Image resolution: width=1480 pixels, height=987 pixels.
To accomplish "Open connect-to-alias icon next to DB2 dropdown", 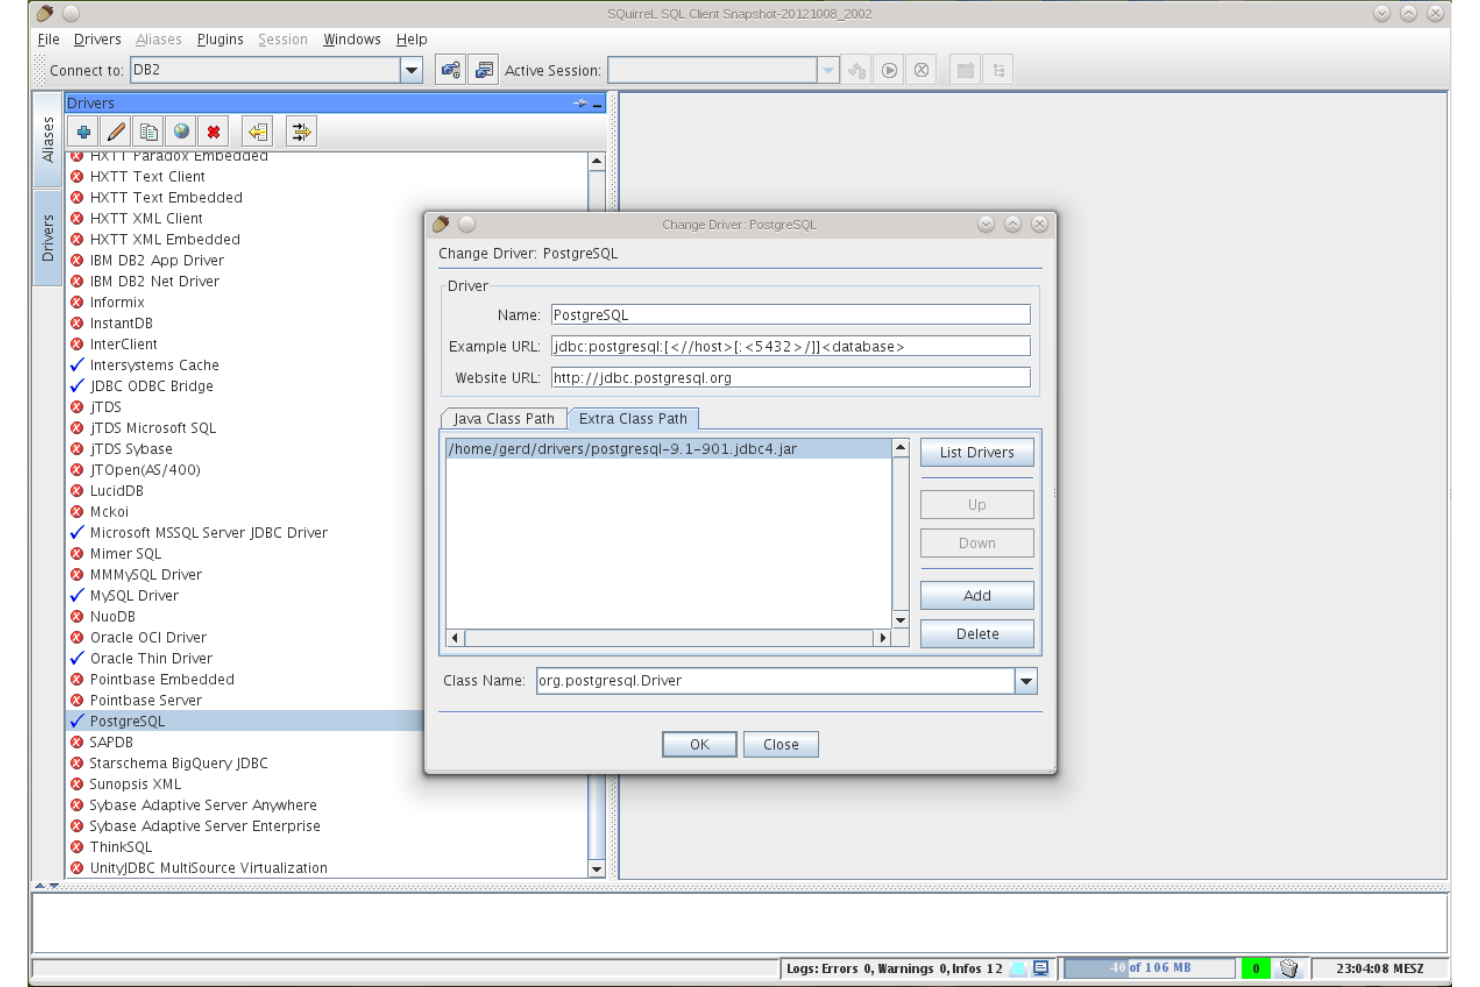I will coord(449,69).
